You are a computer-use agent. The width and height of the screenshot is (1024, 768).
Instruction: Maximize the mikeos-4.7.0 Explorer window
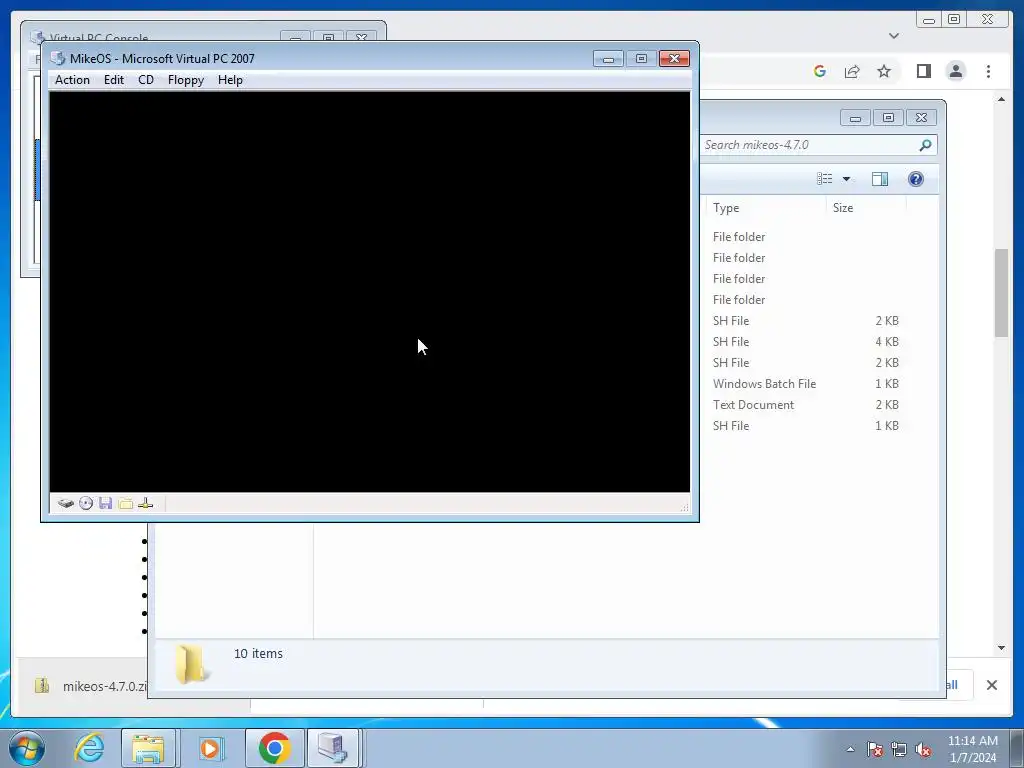(888, 118)
